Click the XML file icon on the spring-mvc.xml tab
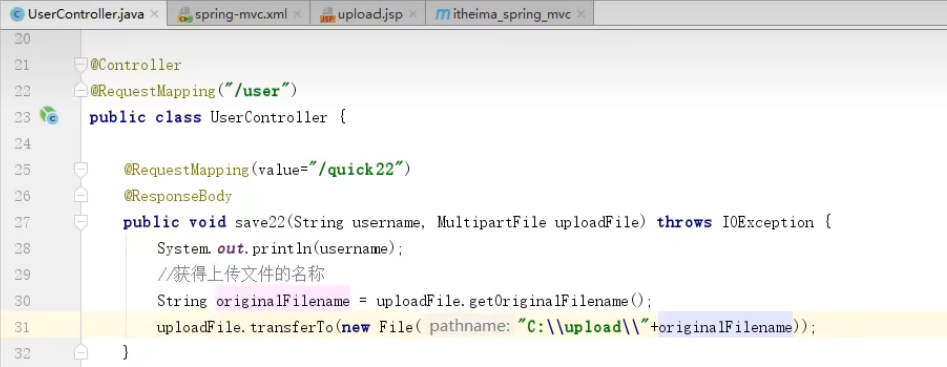The image size is (947, 367). [x=184, y=14]
